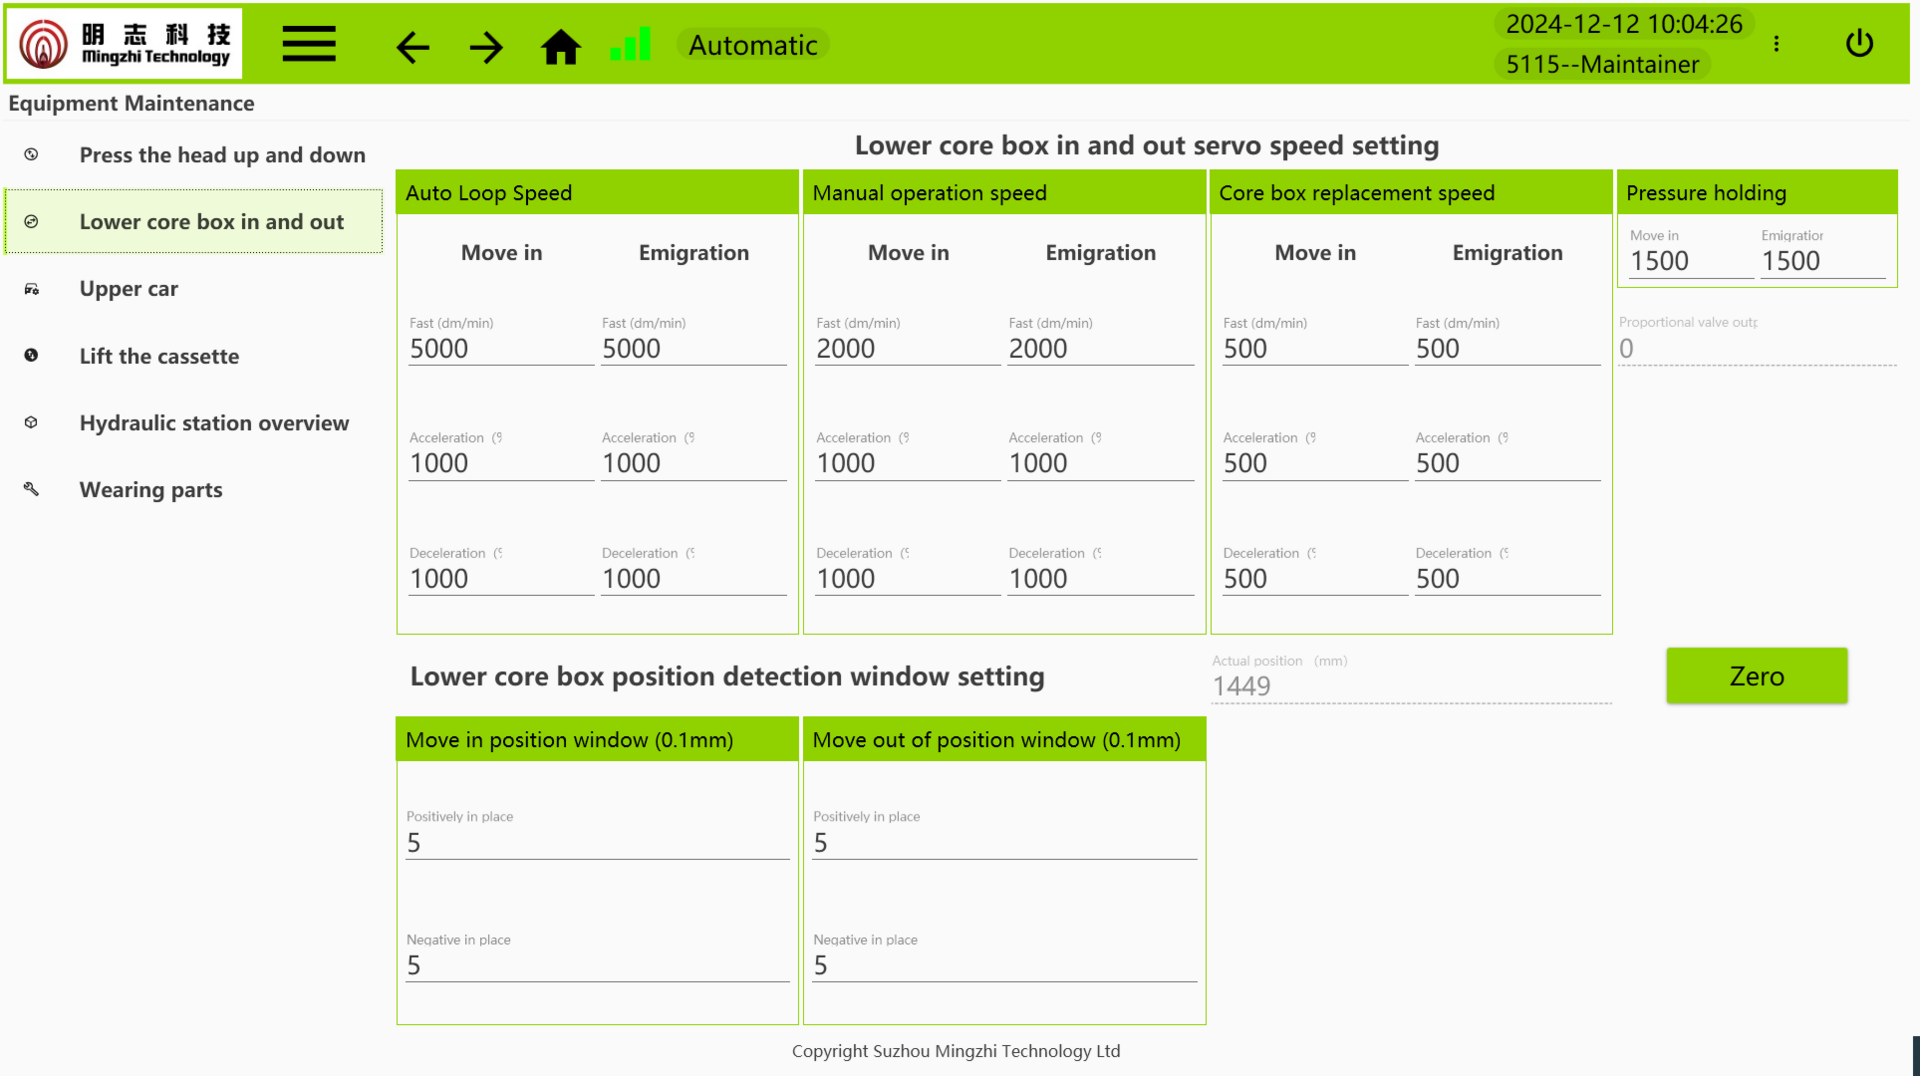1920x1076 pixels.
Task: Click the Upper car sidebar icon
Action: pos(32,289)
